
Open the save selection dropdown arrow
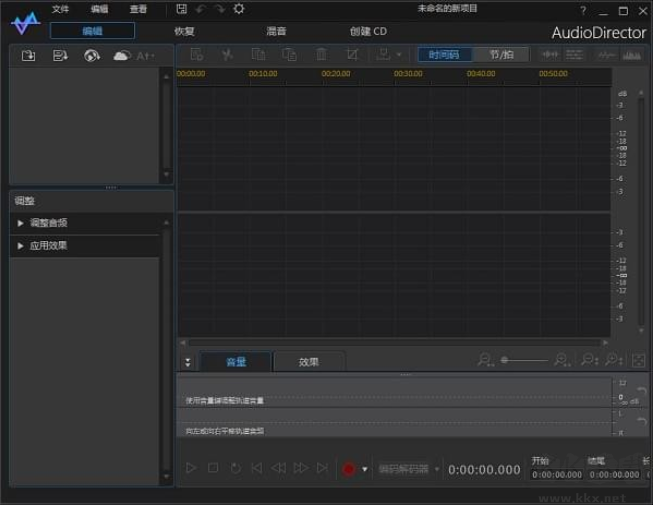click(399, 55)
